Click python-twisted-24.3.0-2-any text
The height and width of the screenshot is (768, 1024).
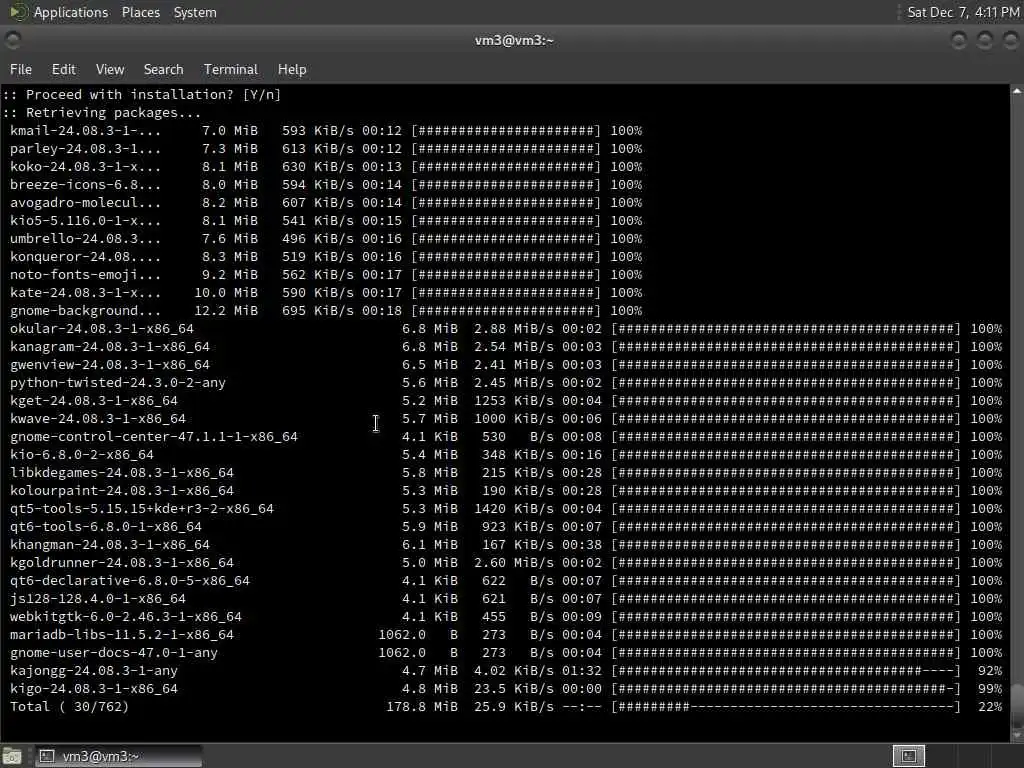coord(118,383)
